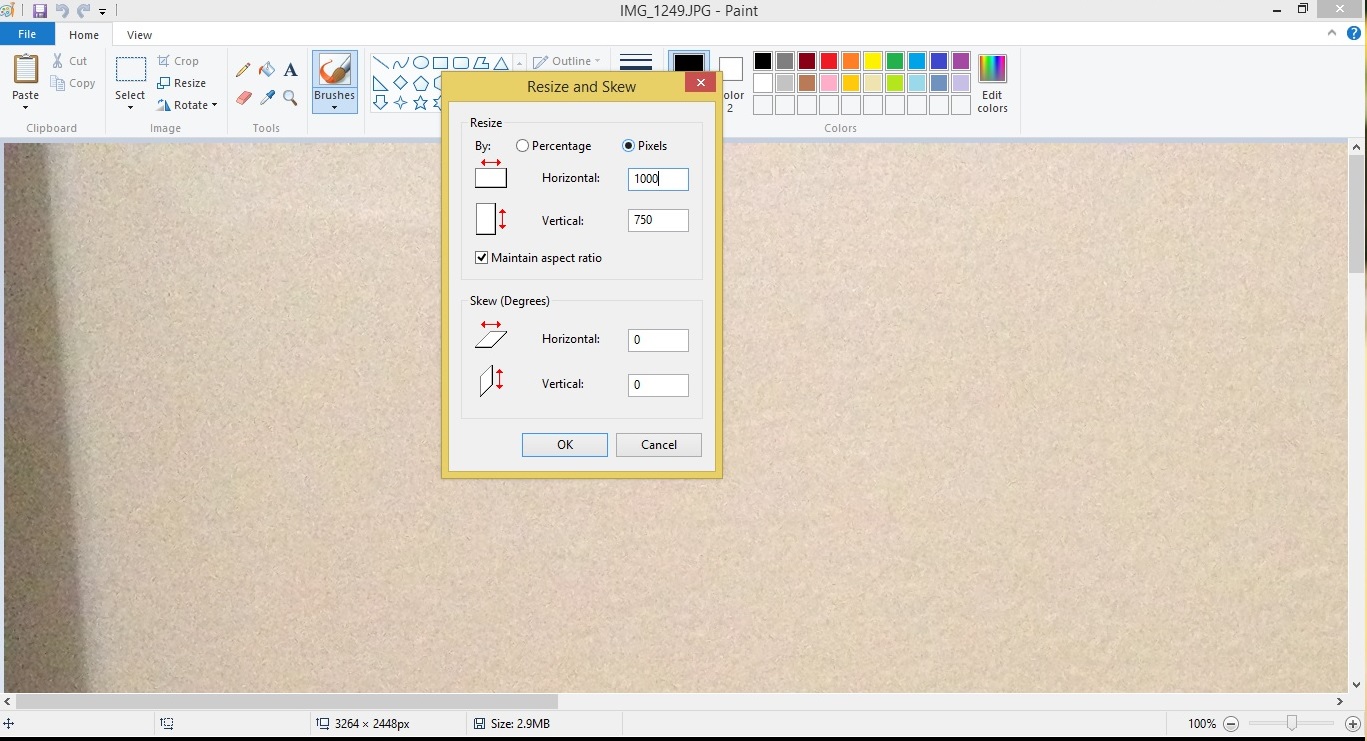
Task: Confirm resize with OK button
Action: click(564, 445)
